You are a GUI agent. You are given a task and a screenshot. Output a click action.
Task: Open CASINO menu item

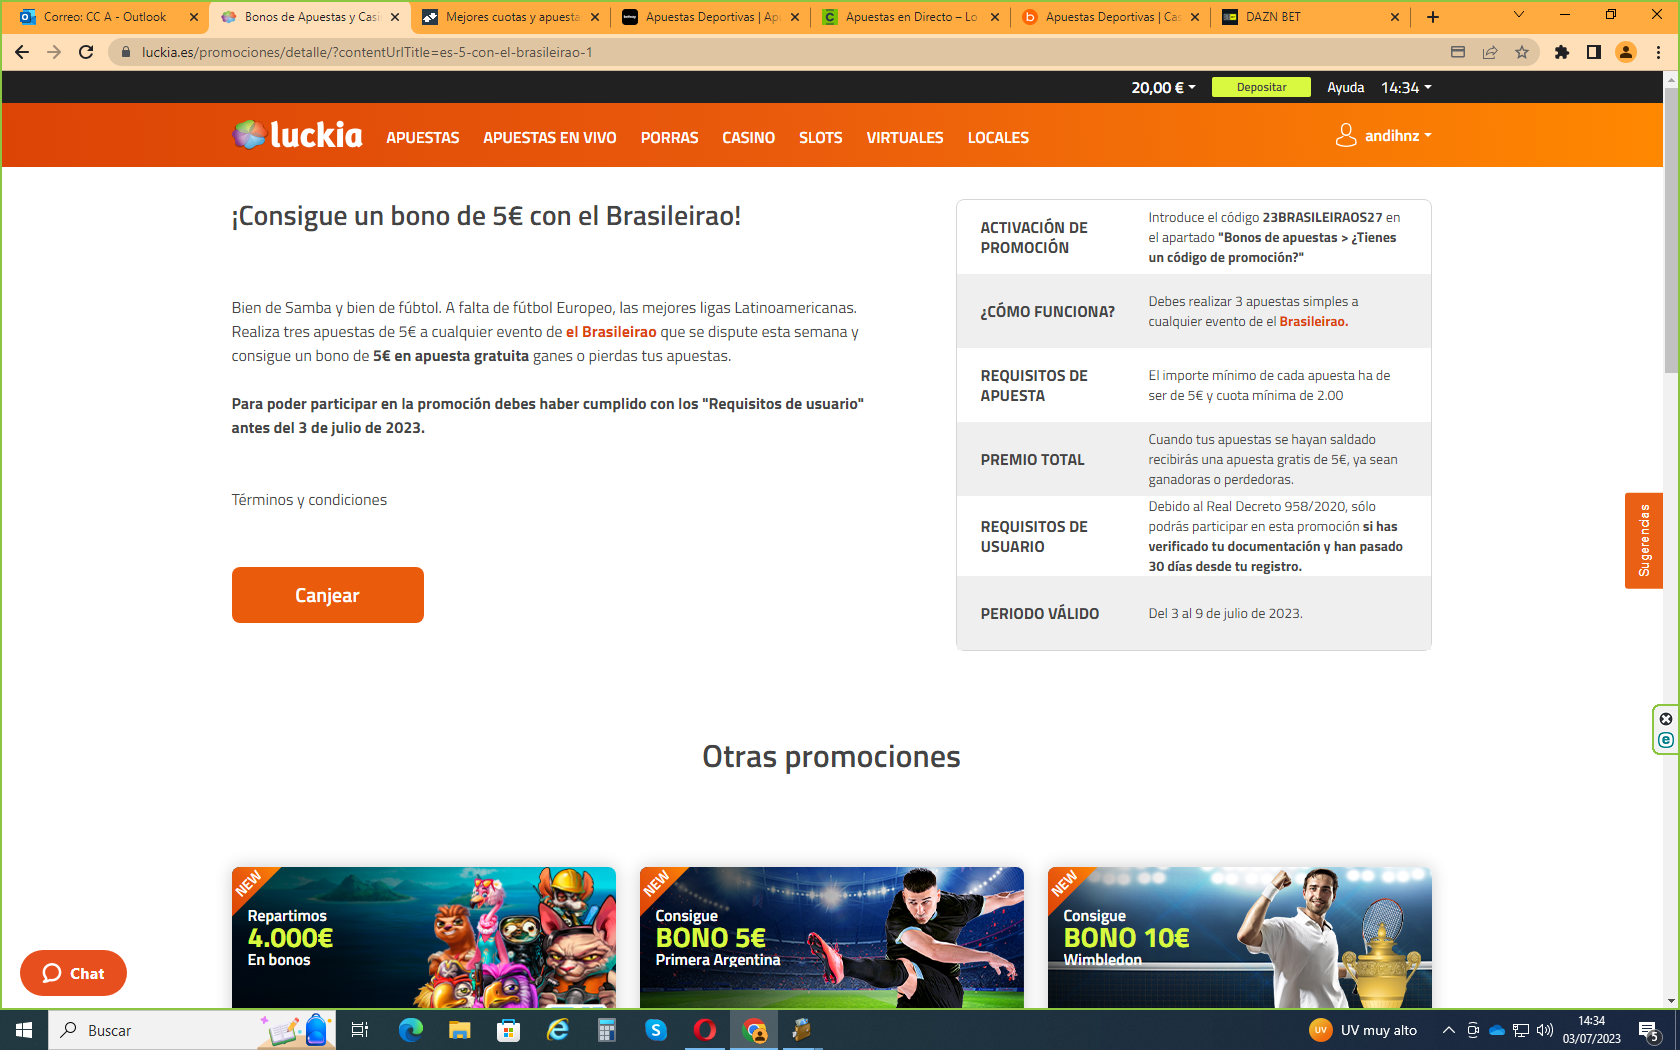(749, 137)
